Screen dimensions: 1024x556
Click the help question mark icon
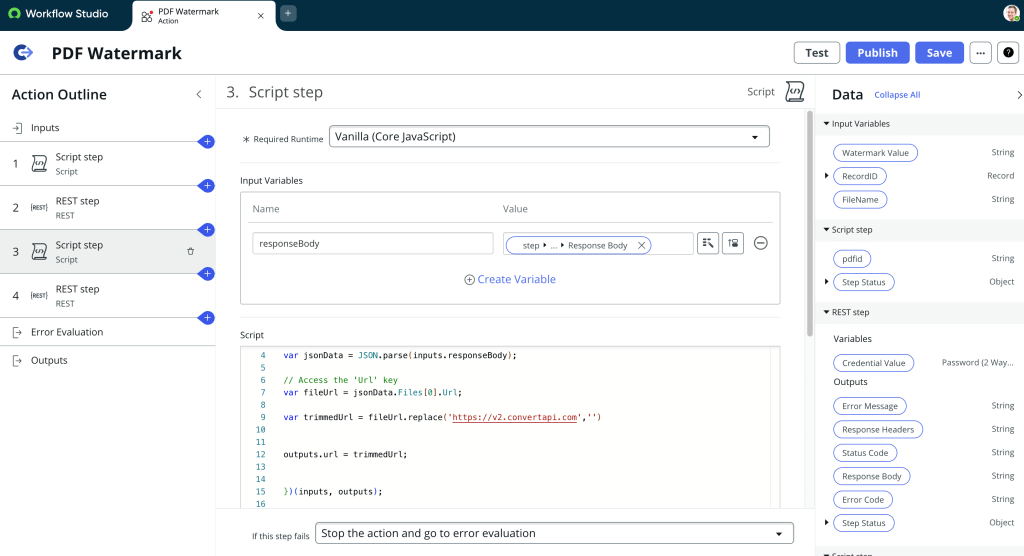pos(1008,53)
